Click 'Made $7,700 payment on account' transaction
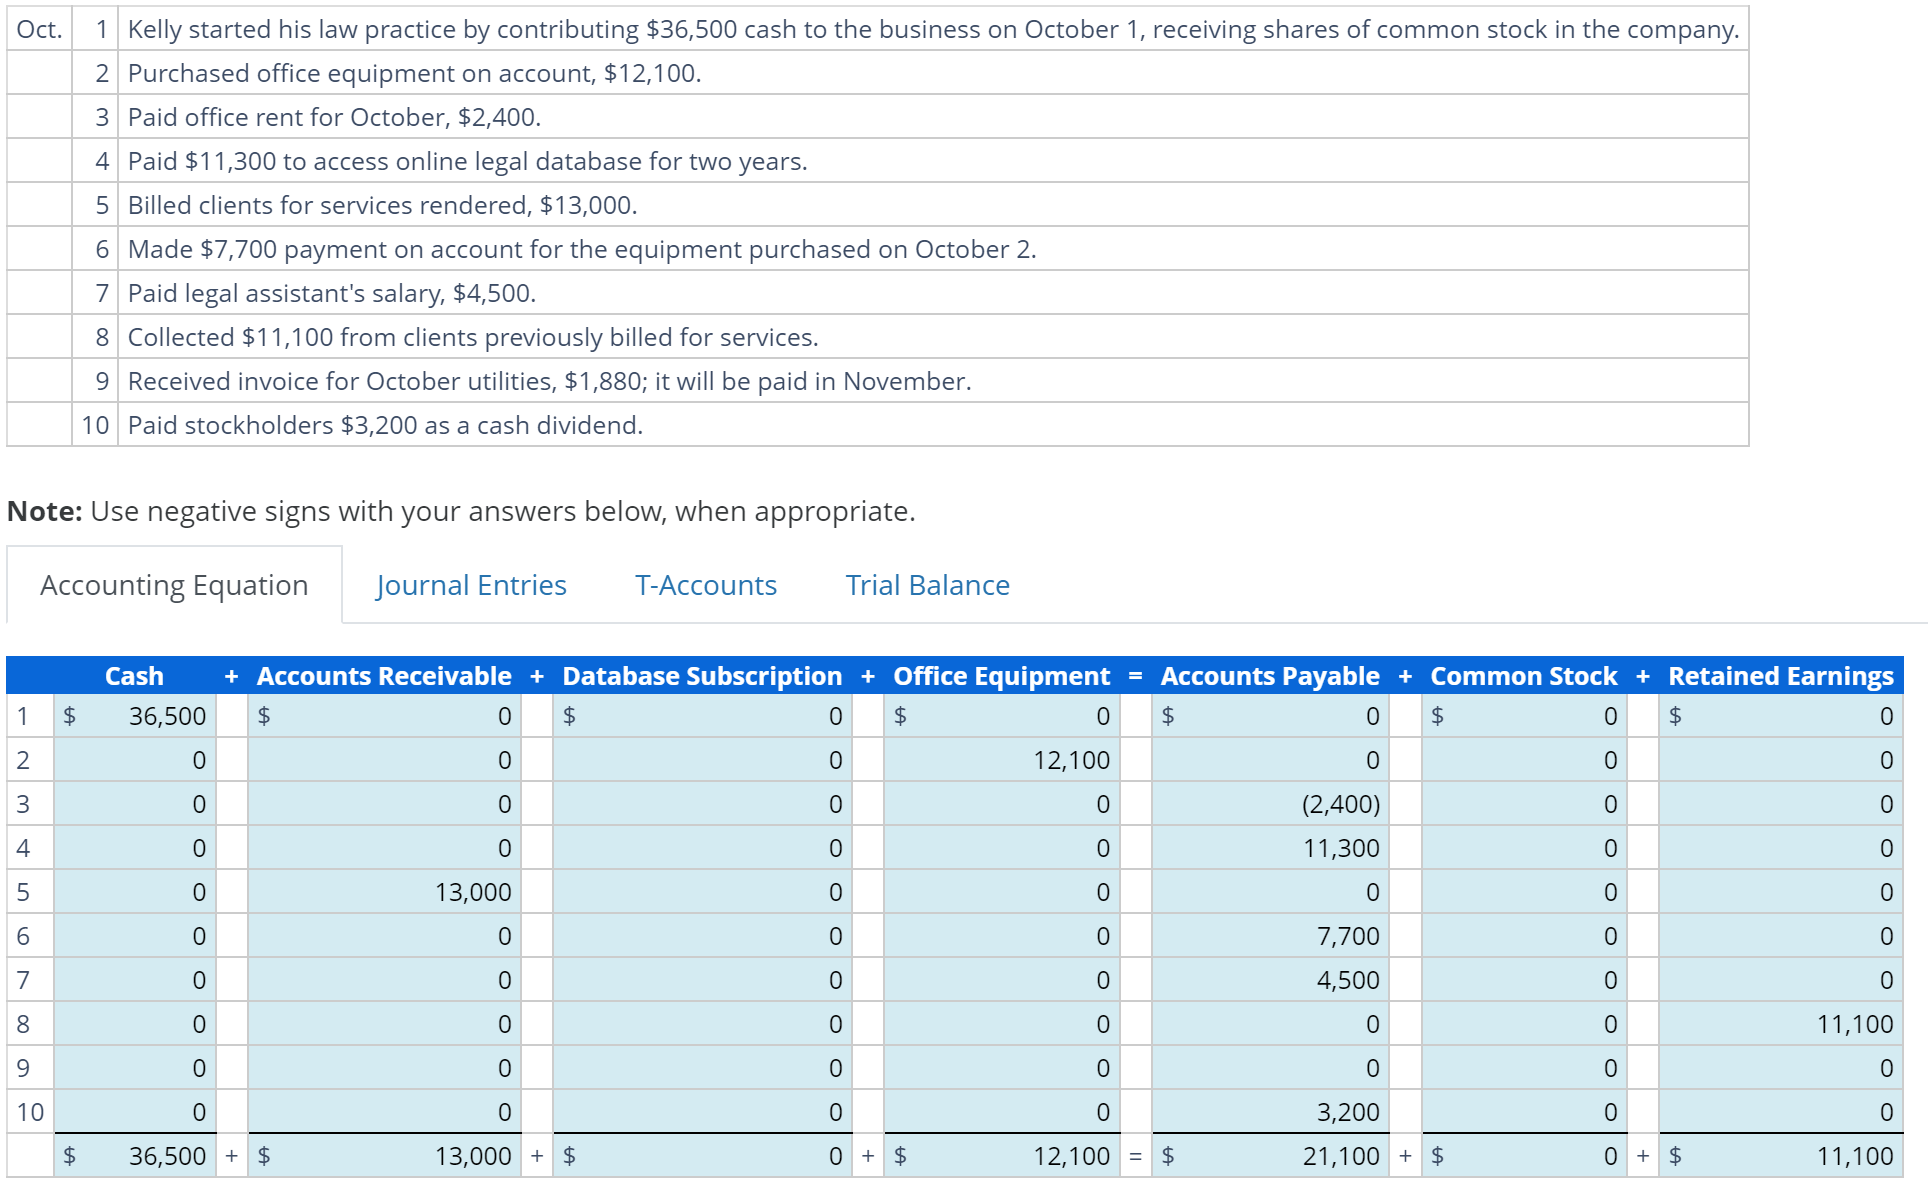Image resolution: width=1928 pixels, height=1190 pixels. point(582,249)
